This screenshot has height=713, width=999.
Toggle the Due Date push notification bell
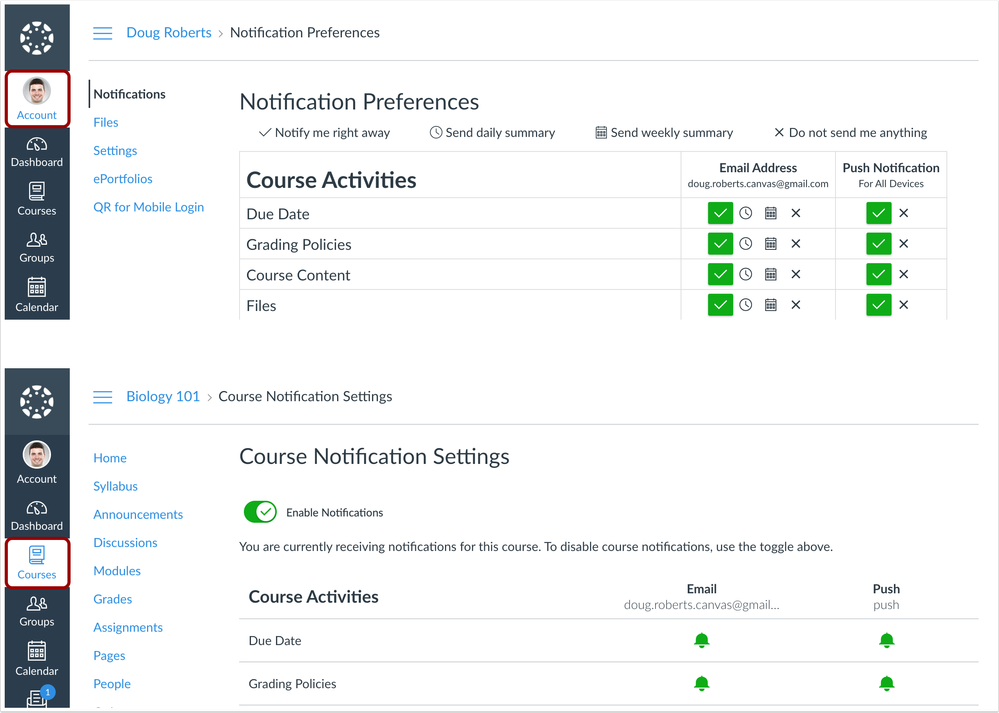point(887,640)
